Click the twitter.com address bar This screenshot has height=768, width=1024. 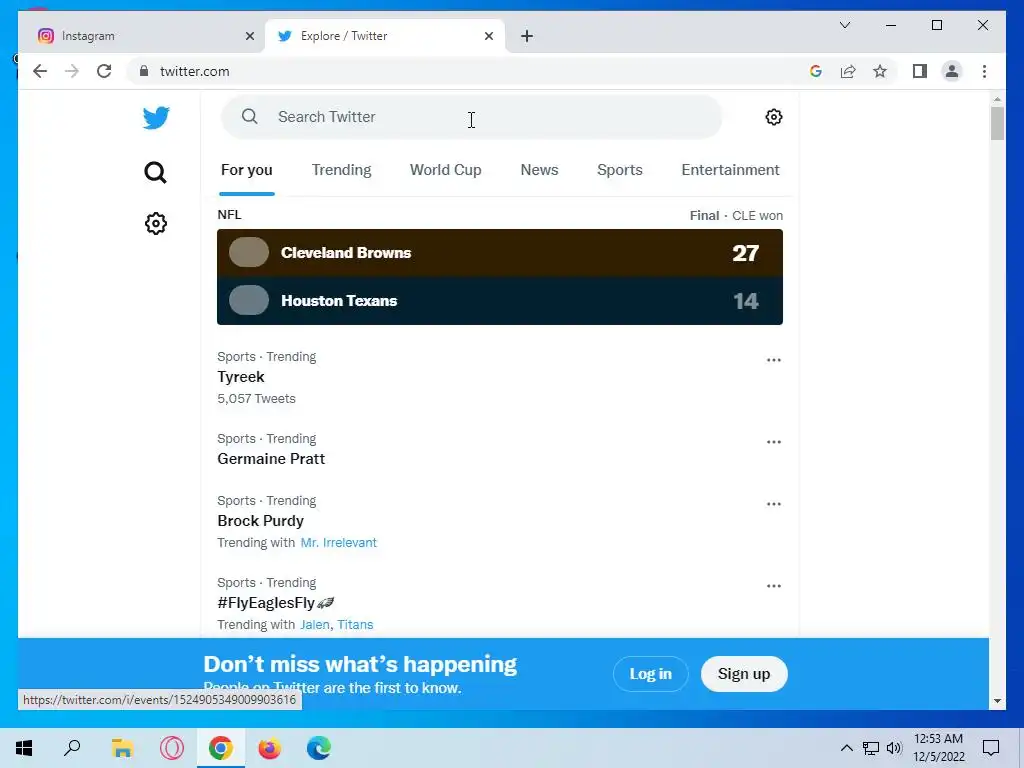(470, 71)
